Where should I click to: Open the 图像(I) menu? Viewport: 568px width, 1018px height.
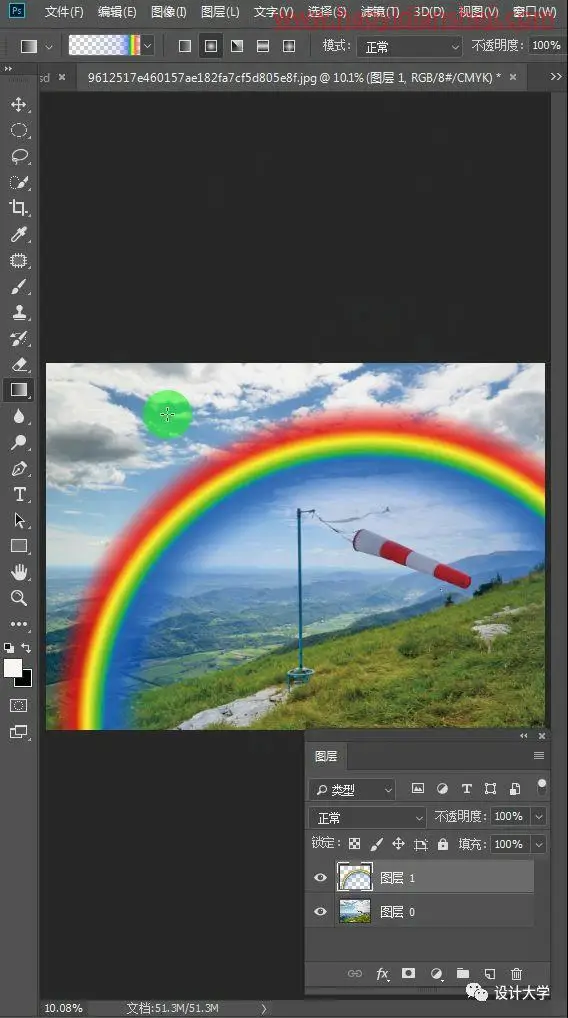(168, 12)
